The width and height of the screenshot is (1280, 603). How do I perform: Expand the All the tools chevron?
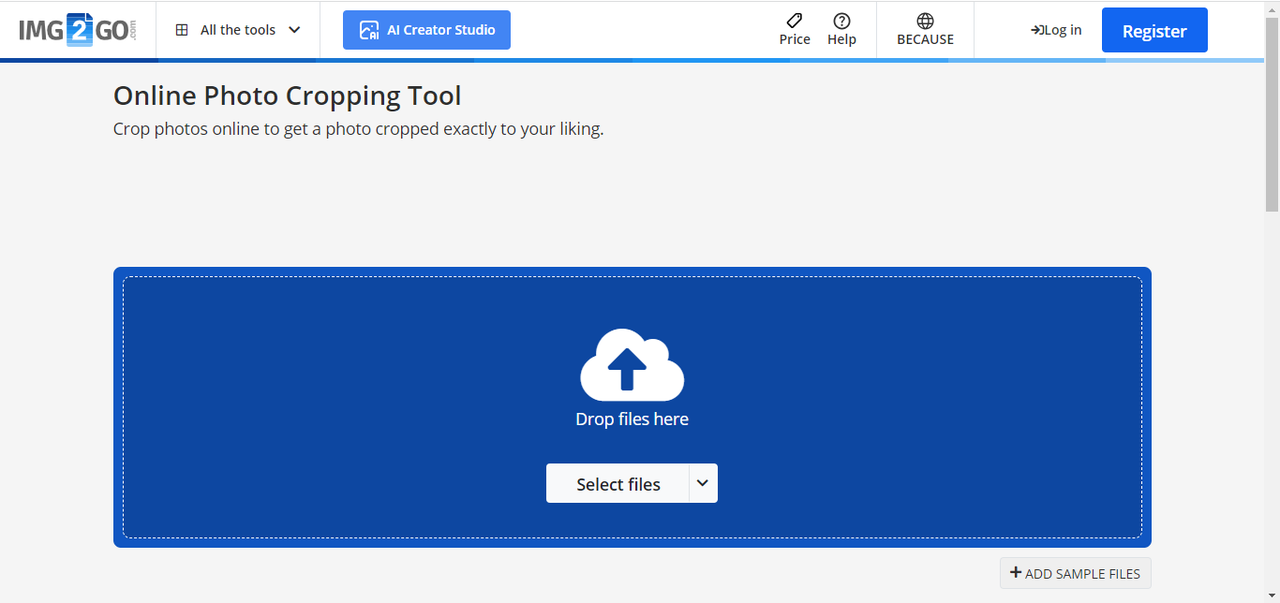(294, 30)
